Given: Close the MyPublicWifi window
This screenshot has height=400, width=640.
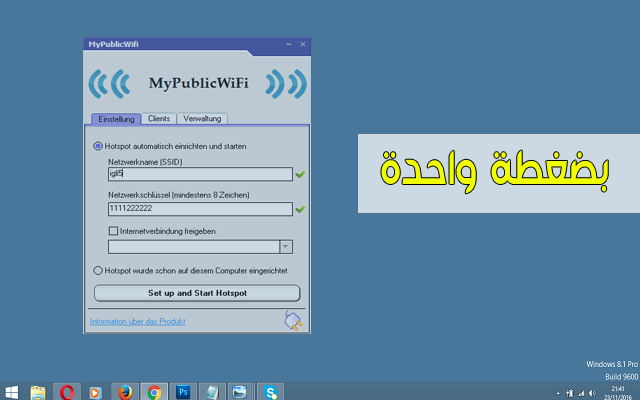Looking at the screenshot, I should click(303, 44).
